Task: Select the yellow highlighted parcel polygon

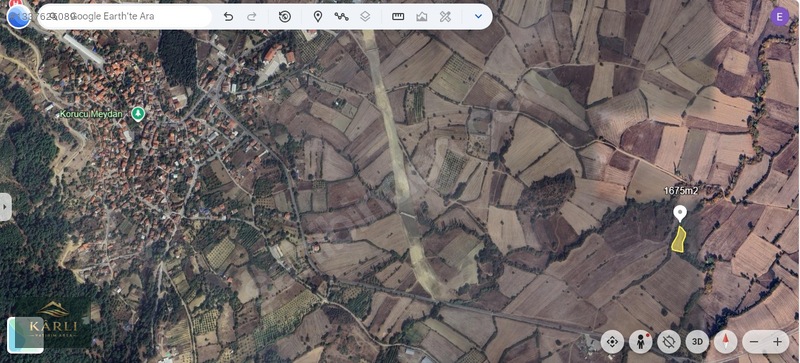Action: (x=678, y=240)
